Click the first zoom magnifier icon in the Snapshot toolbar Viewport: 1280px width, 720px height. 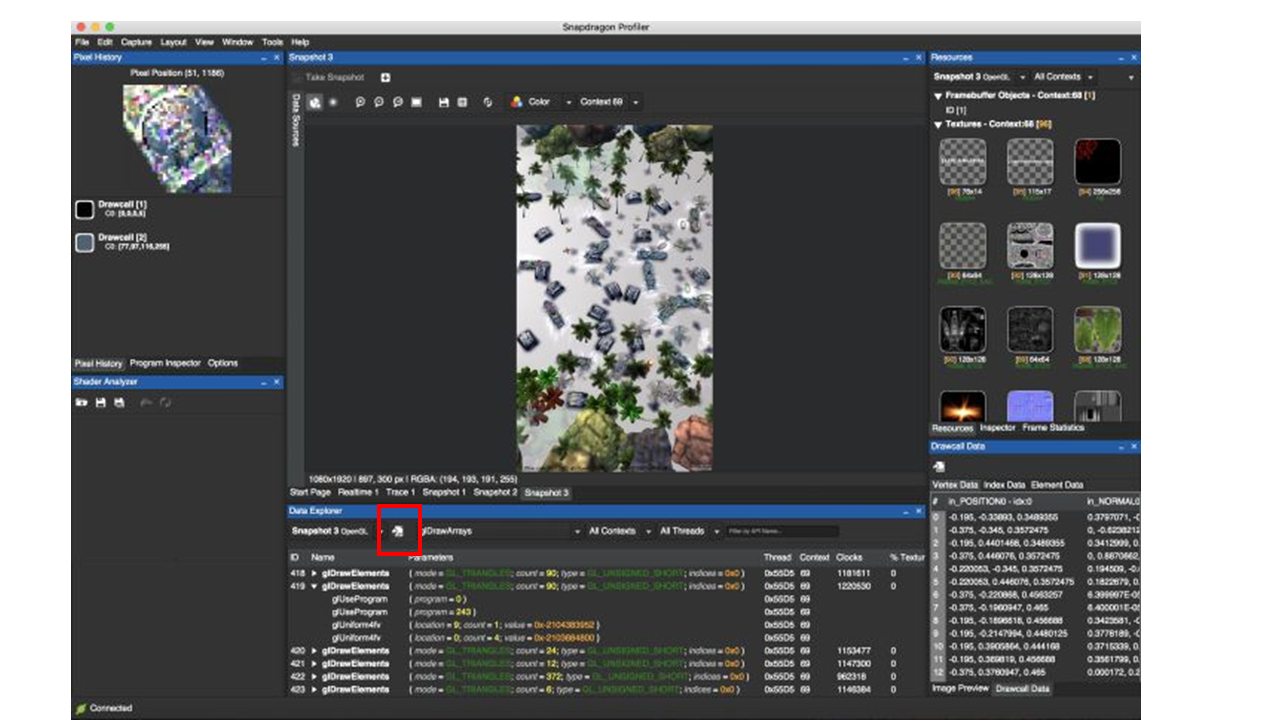click(361, 102)
